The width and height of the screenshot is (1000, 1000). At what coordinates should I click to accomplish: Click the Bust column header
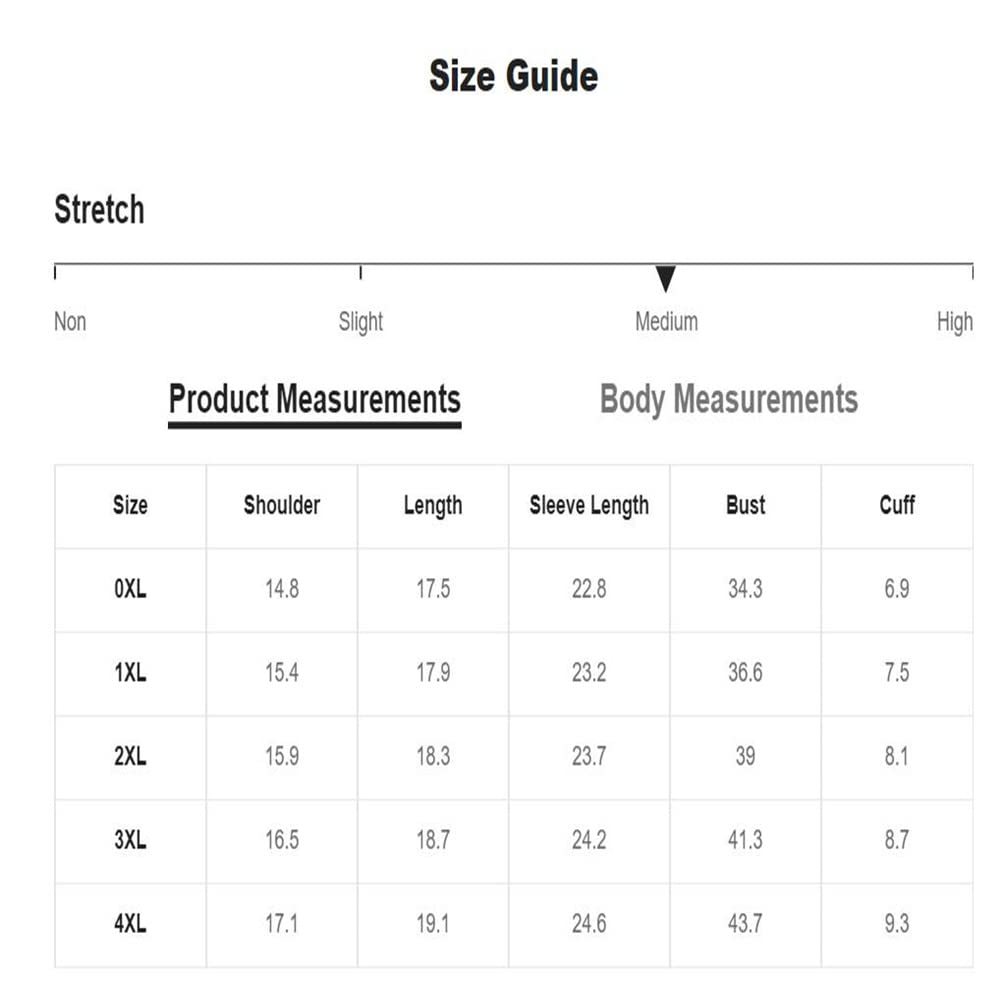coord(745,506)
